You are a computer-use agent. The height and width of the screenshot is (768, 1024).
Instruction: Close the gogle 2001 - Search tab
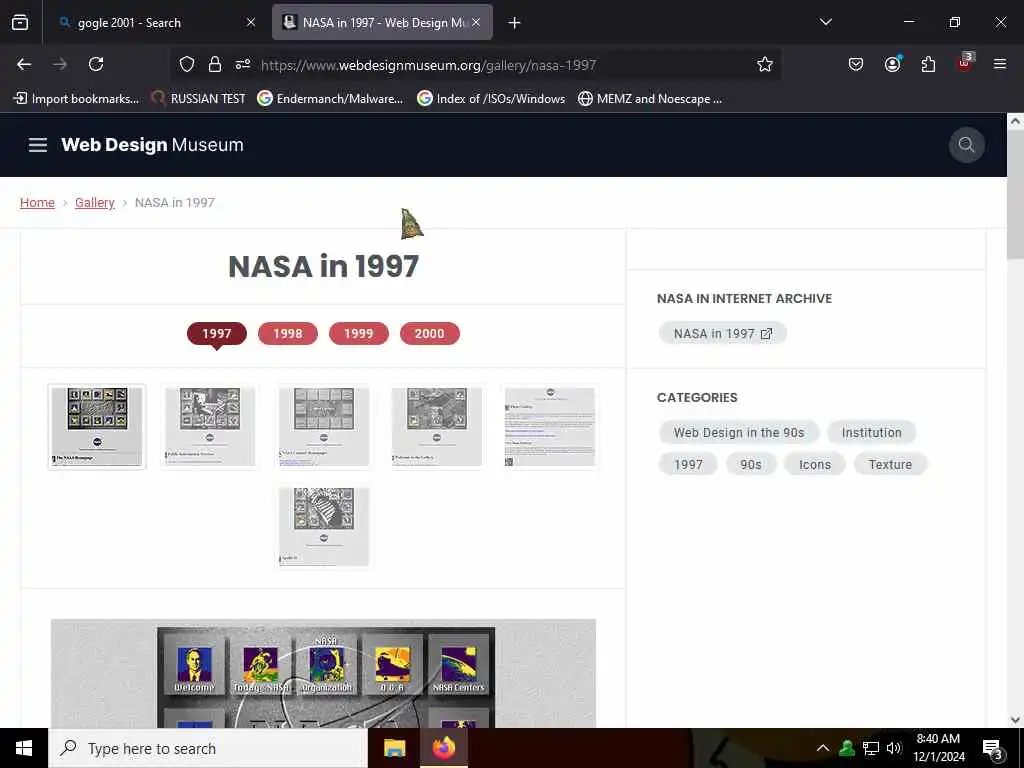[251, 22]
